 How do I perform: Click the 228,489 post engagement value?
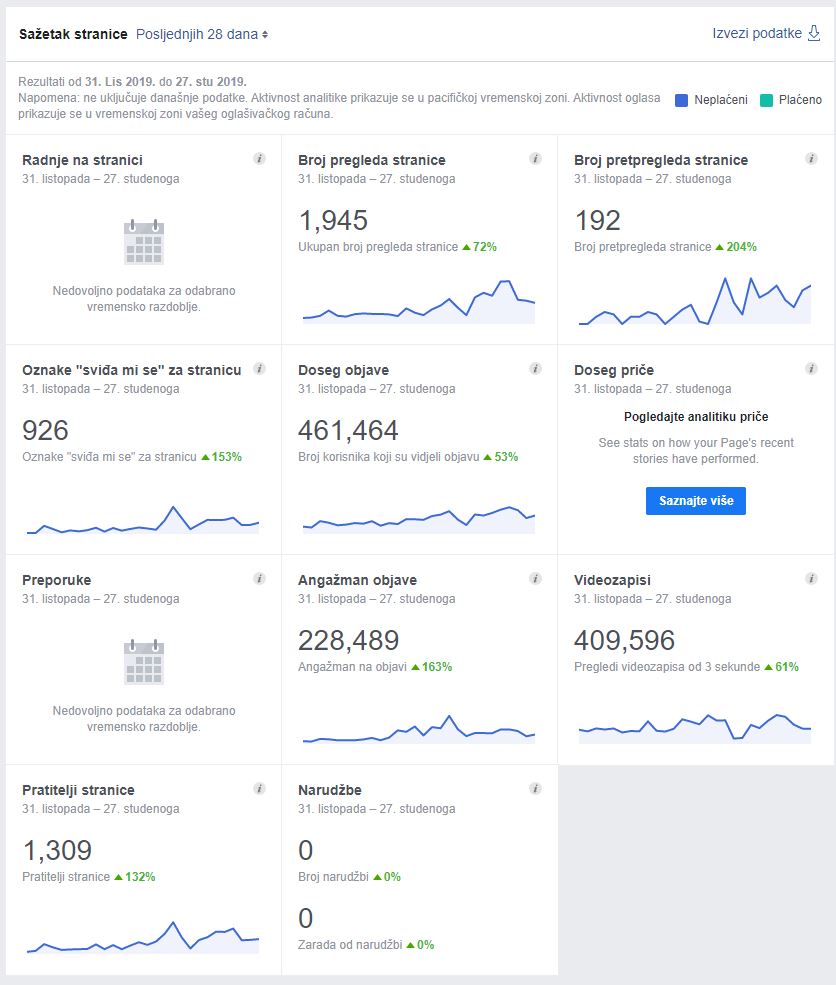tap(348, 640)
